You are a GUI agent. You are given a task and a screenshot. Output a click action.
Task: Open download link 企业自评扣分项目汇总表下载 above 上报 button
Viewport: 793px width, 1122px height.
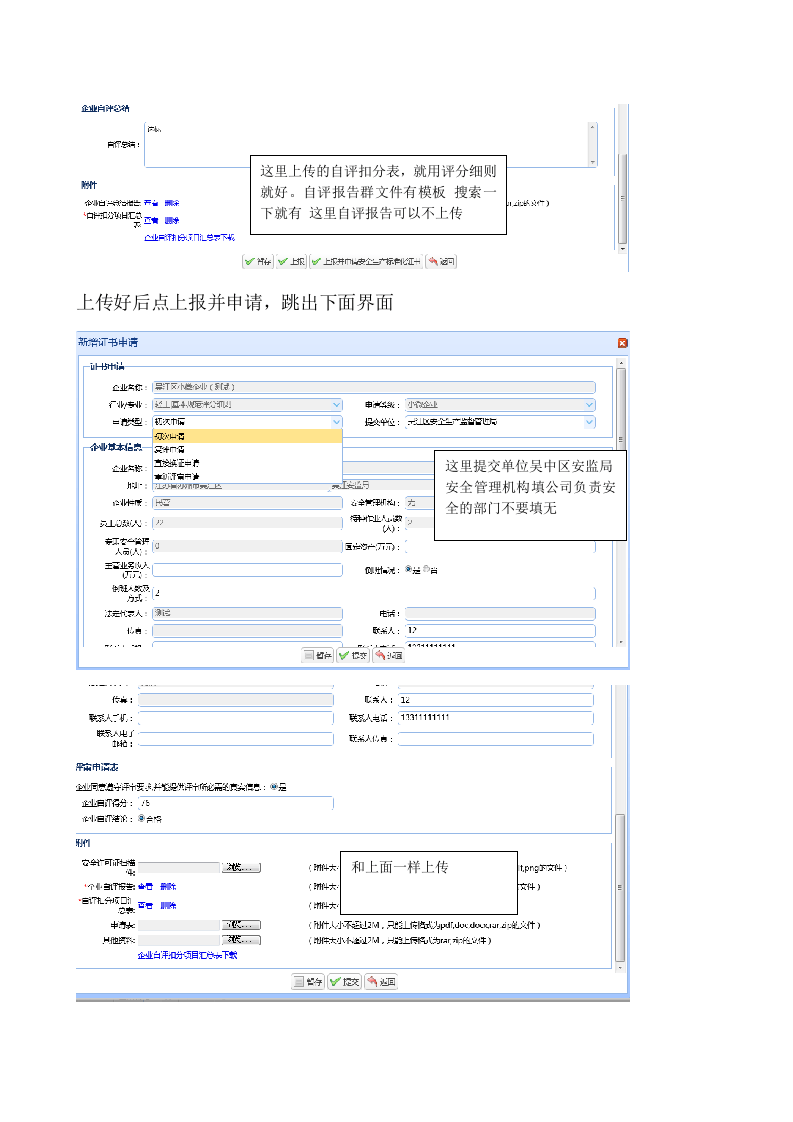tap(190, 238)
